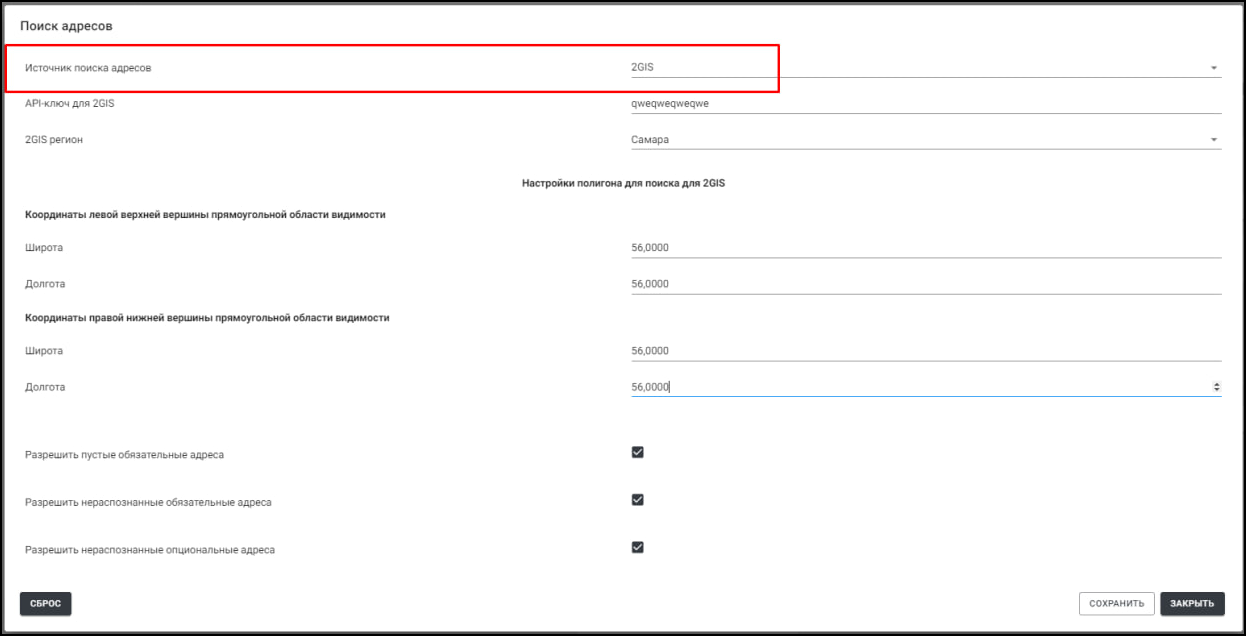The width and height of the screenshot is (1246, 636).
Task: Increment bottom-right Долгота with stepper up arrow
Action: click(x=1216, y=384)
